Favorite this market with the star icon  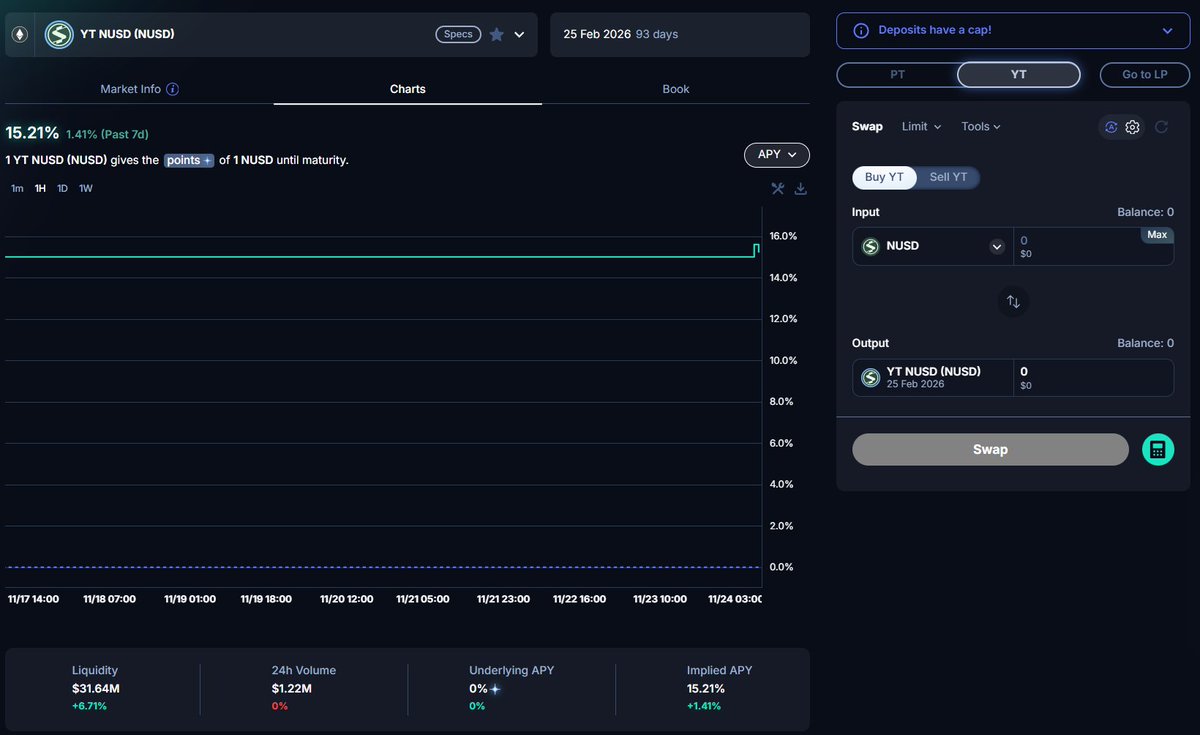coord(496,34)
